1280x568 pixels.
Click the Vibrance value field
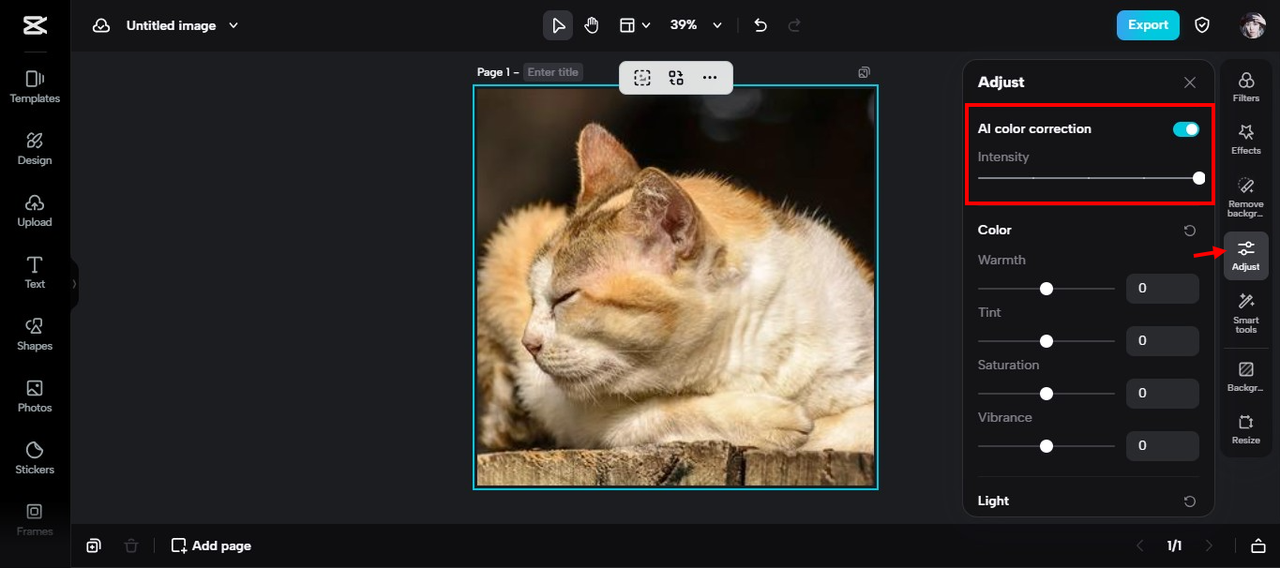click(x=1162, y=446)
